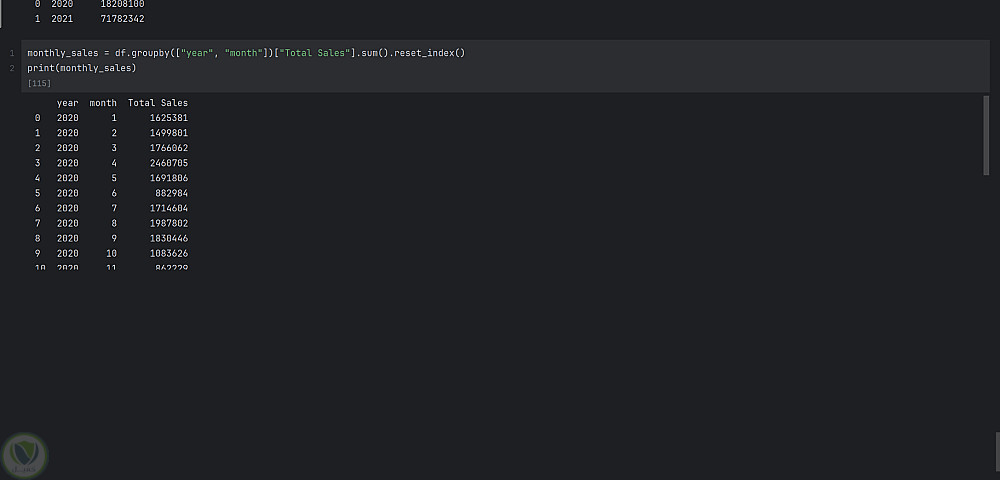Click the execution count [115] label

click(x=40, y=83)
